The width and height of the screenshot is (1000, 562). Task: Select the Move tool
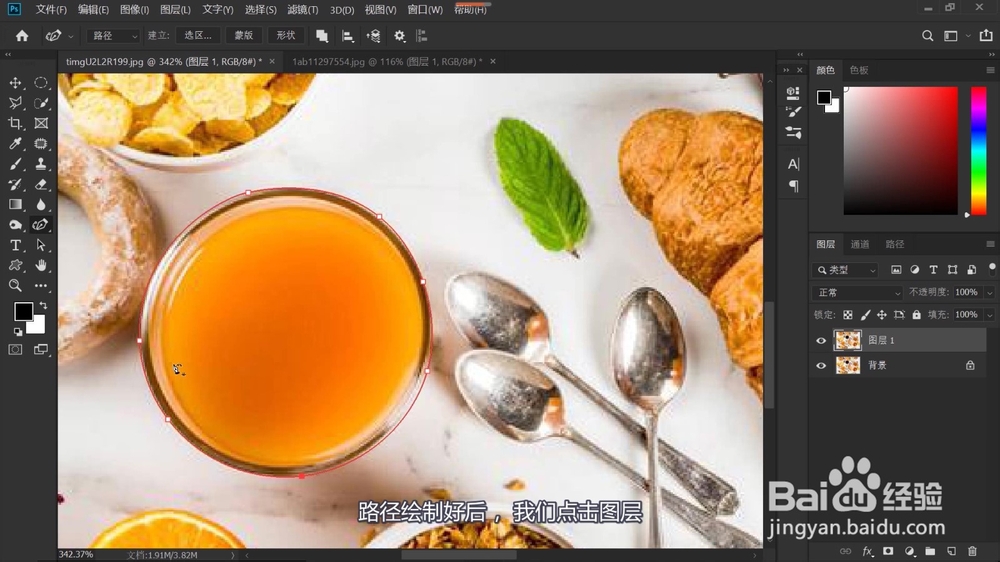[x=15, y=83]
